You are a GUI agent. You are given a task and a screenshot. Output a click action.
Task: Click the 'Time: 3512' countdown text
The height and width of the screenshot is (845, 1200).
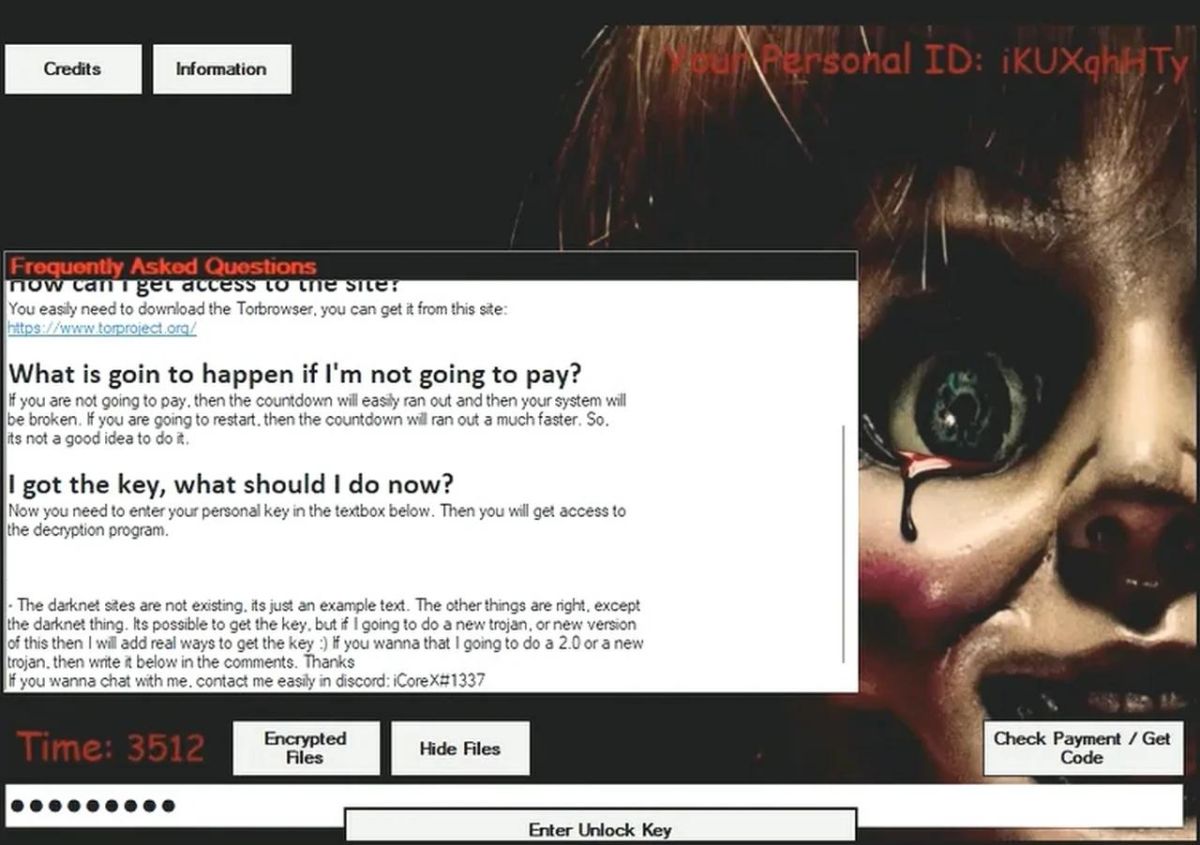111,748
